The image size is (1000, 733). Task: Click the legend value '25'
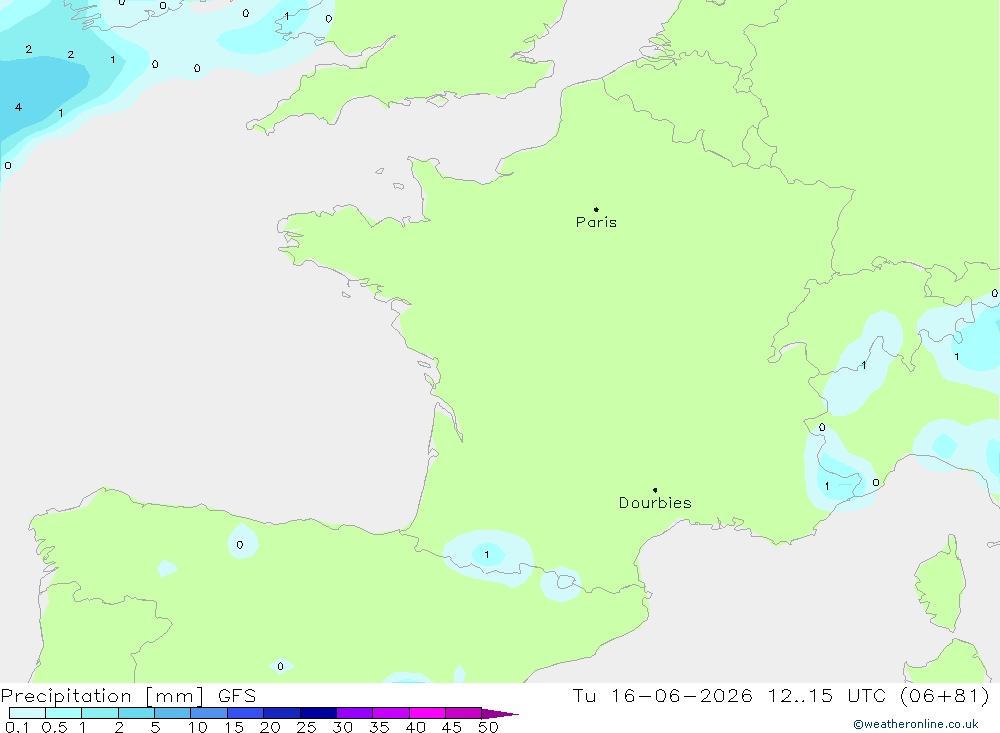306,727
